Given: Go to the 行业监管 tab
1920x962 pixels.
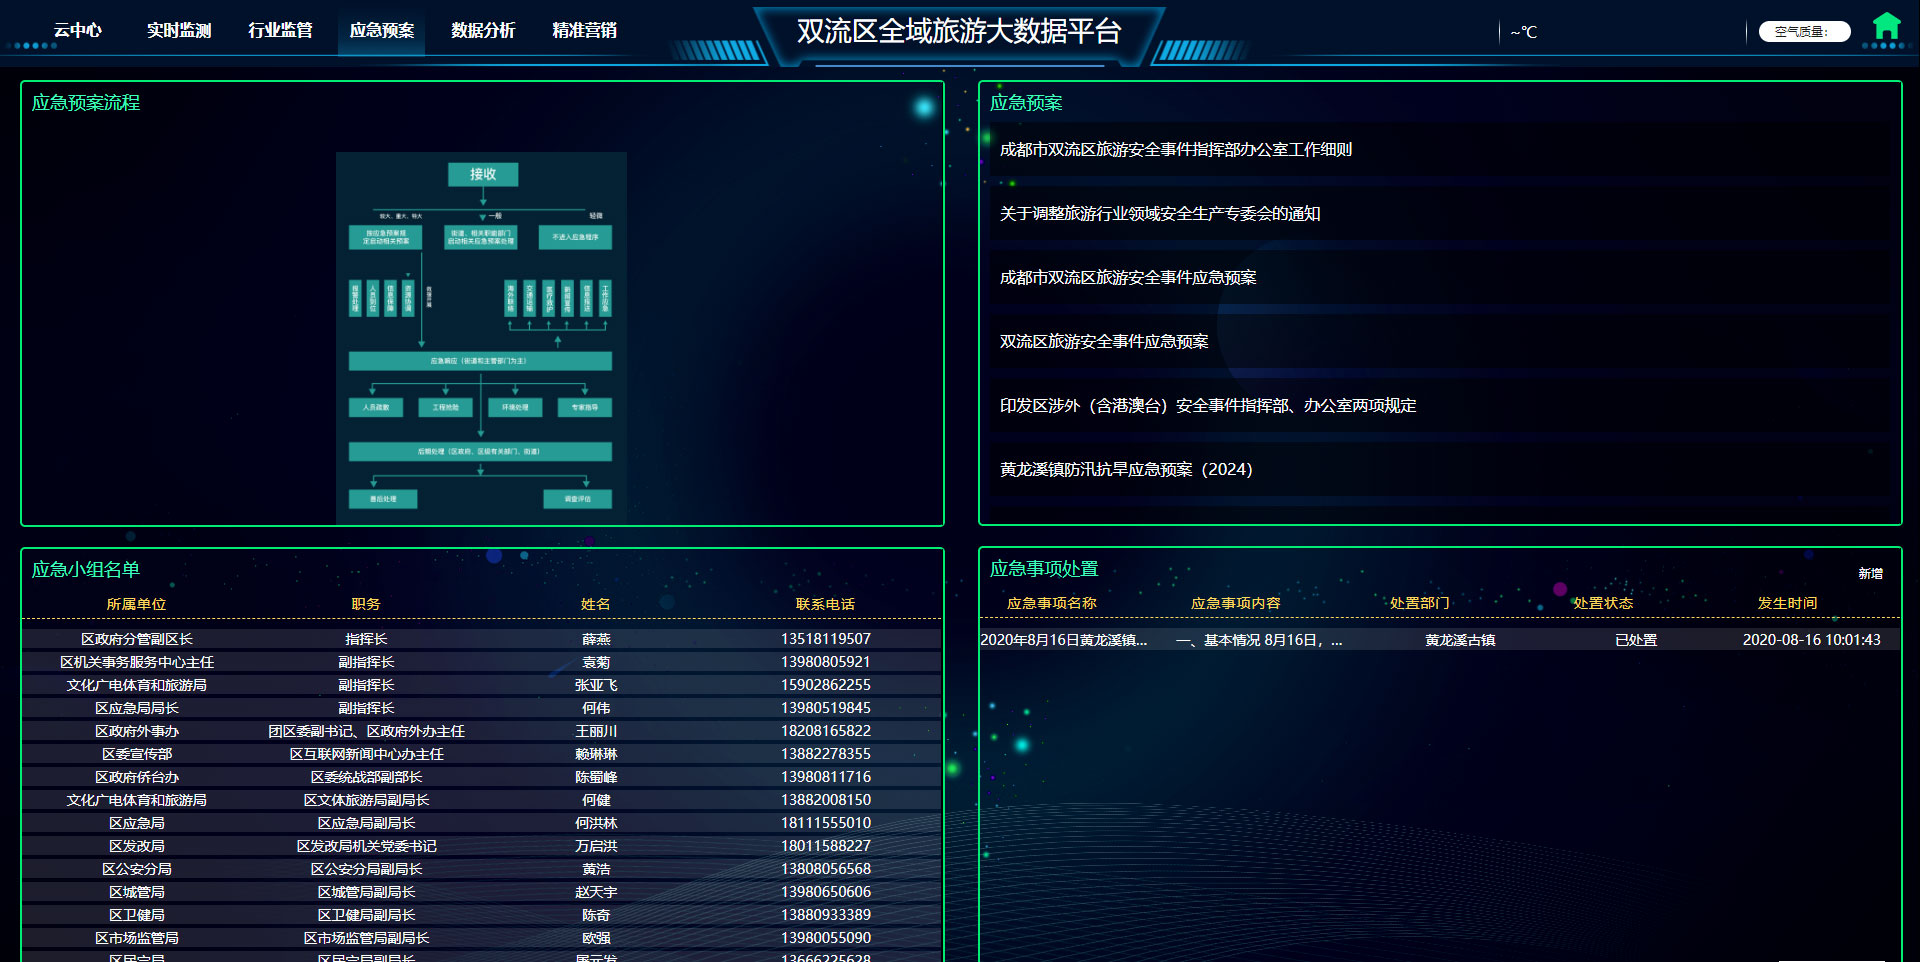Looking at the screenshot, I should pyautogui.click(x=280, y=31).
